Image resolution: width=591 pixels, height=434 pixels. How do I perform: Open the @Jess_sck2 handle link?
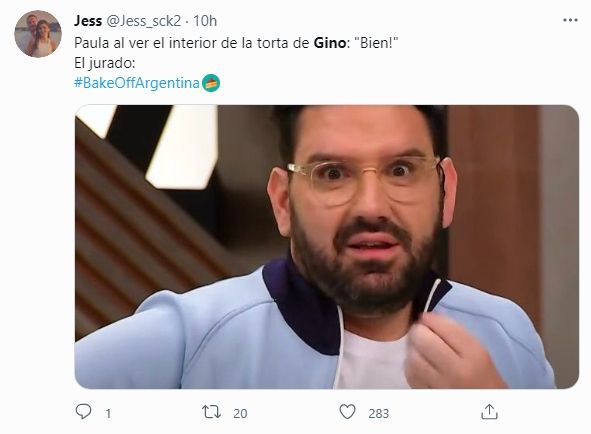144,21
